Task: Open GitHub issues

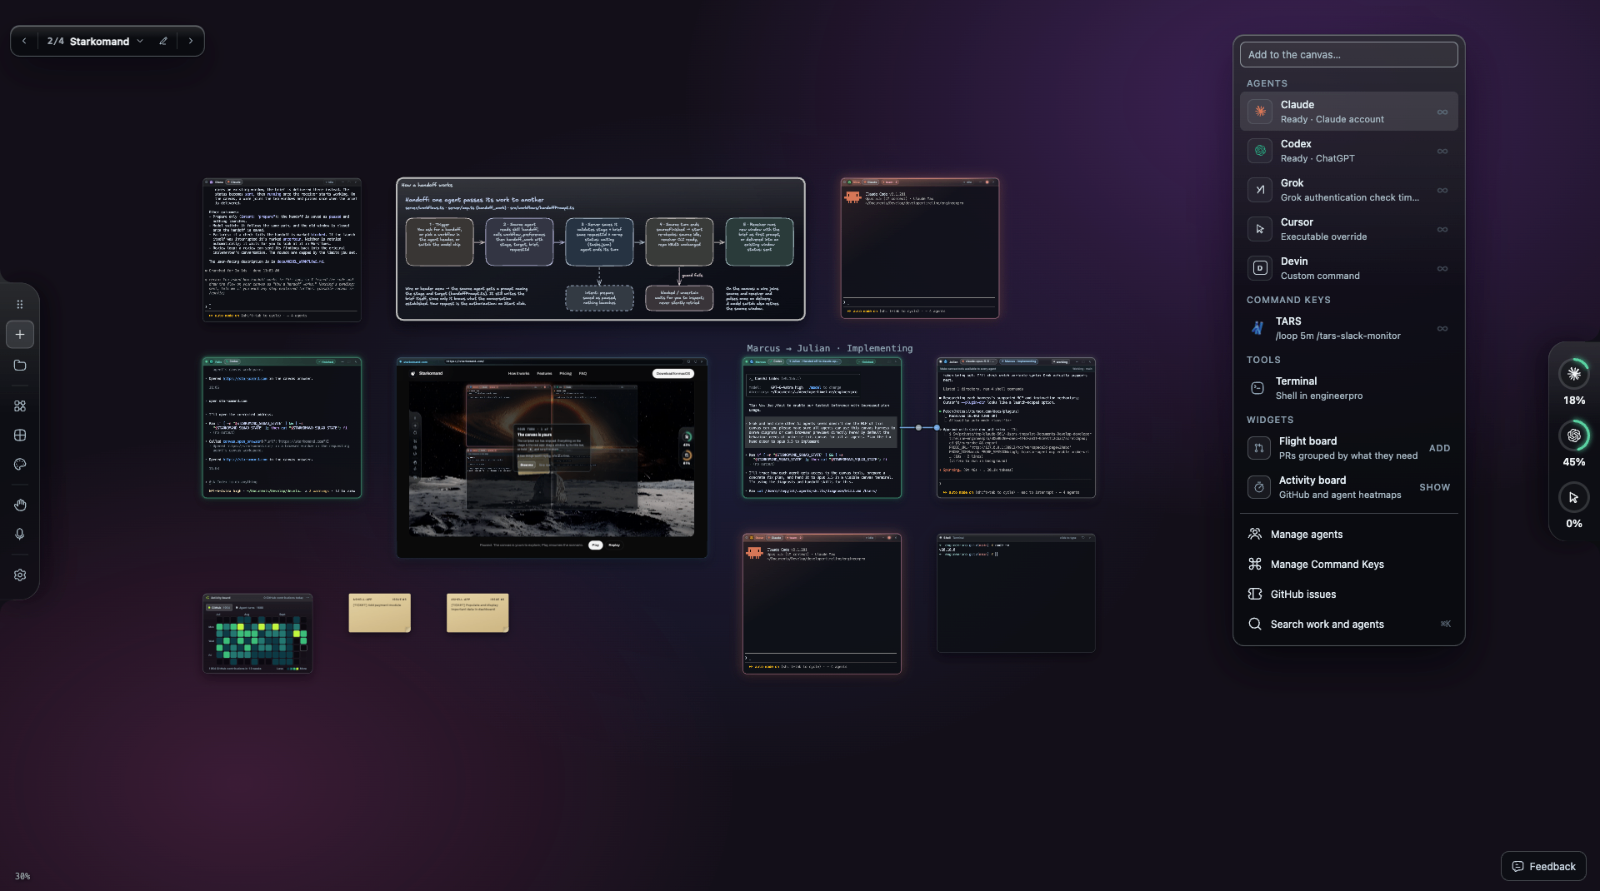Action: [x=1349, y=594]
